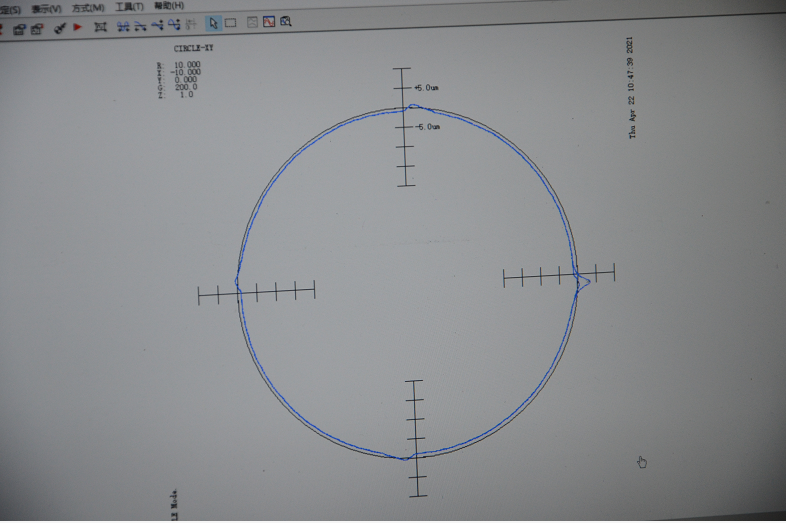
Task: Click the magnifier zoom view icon
Action: (x=286, y=22)
